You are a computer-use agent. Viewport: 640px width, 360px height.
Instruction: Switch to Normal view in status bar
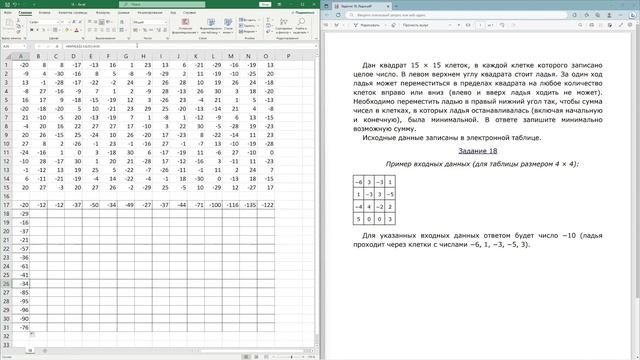click(x=246, y=357)
